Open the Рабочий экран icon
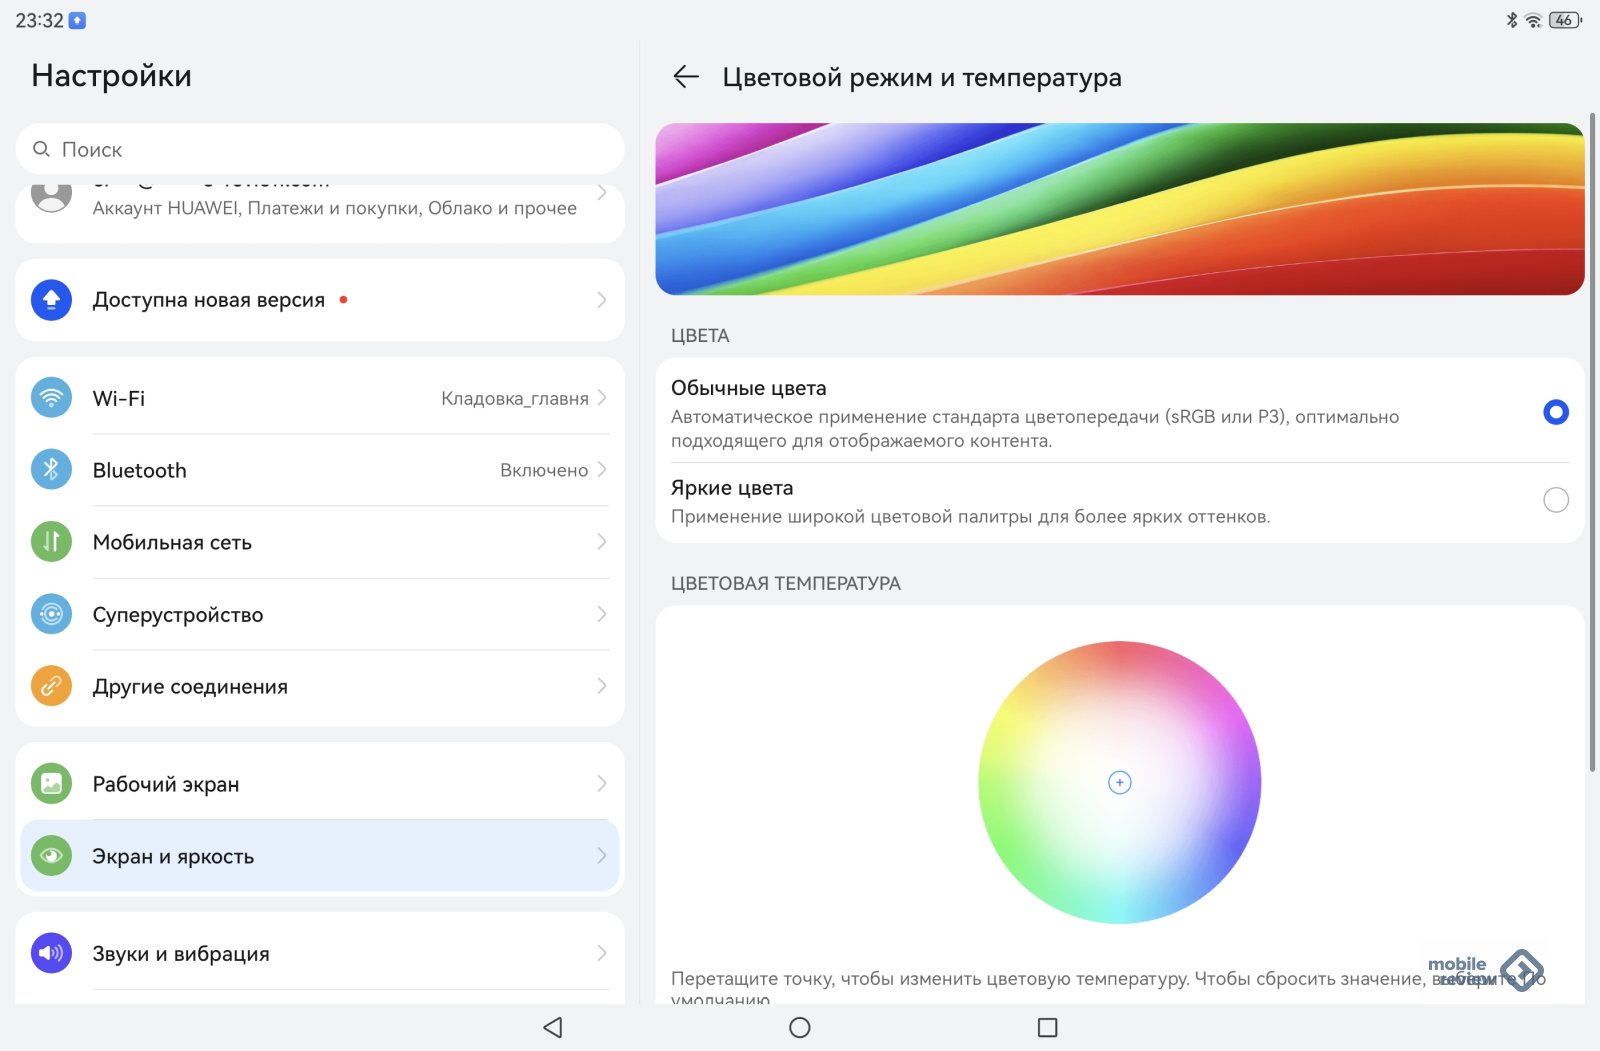This screenshot has width=1600, height=1051. pos(51,784)
